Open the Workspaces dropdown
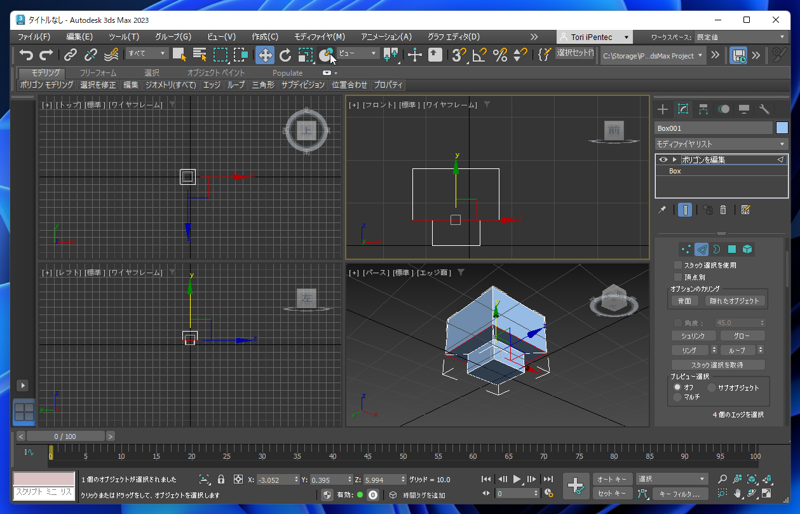The height and width of the screenshot is (514, 800). 741,37
